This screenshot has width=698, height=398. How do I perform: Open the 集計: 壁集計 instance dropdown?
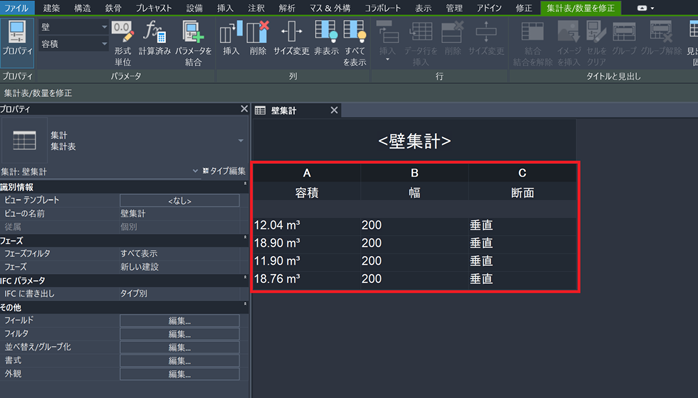(195, 171)
